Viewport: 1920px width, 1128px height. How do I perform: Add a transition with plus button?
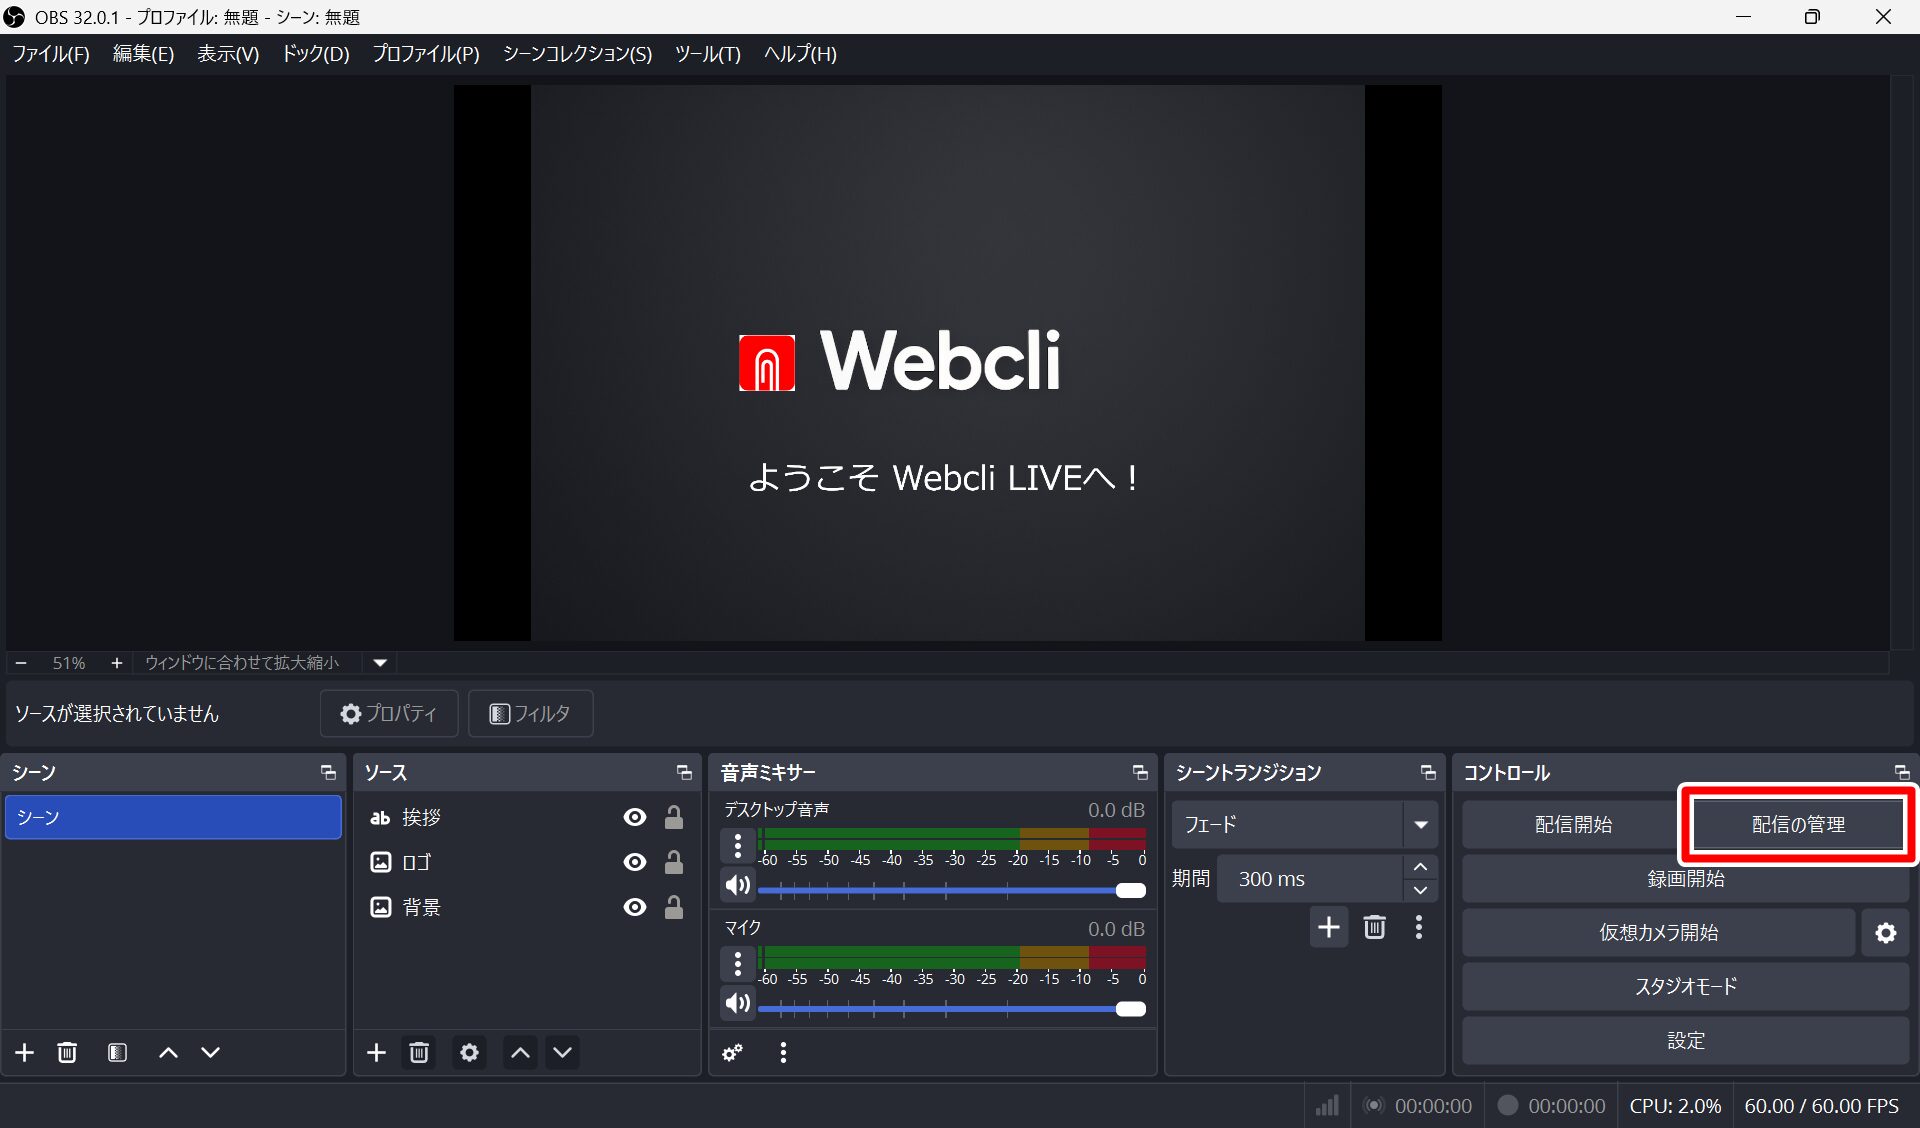[x=1328, y=927]
